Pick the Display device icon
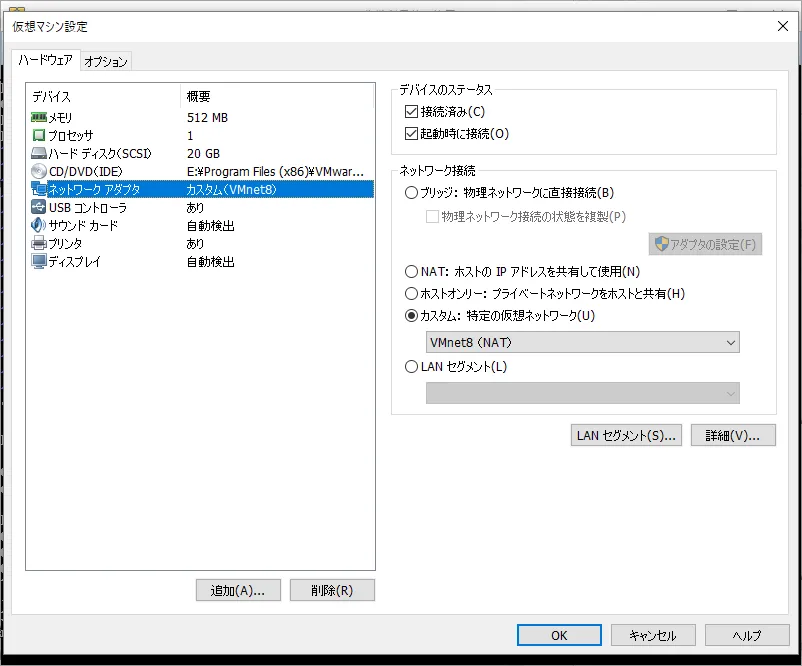The width and height of the screenshot is (802, 666). 39,262
